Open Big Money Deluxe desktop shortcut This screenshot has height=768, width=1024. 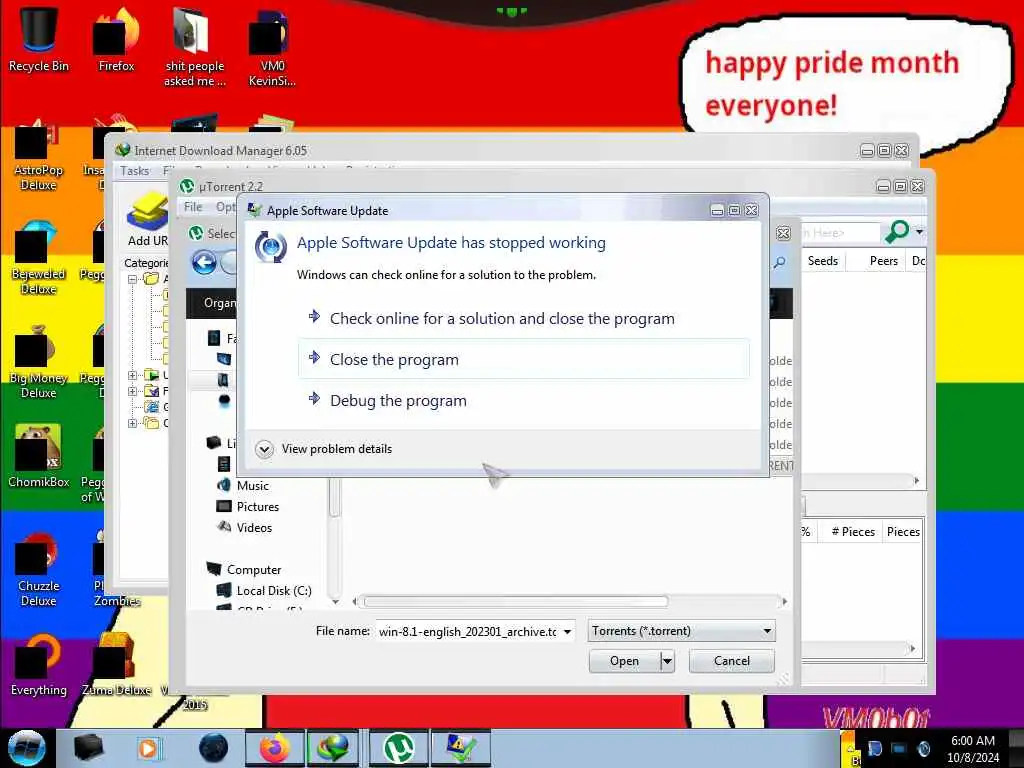click(39, 362)
